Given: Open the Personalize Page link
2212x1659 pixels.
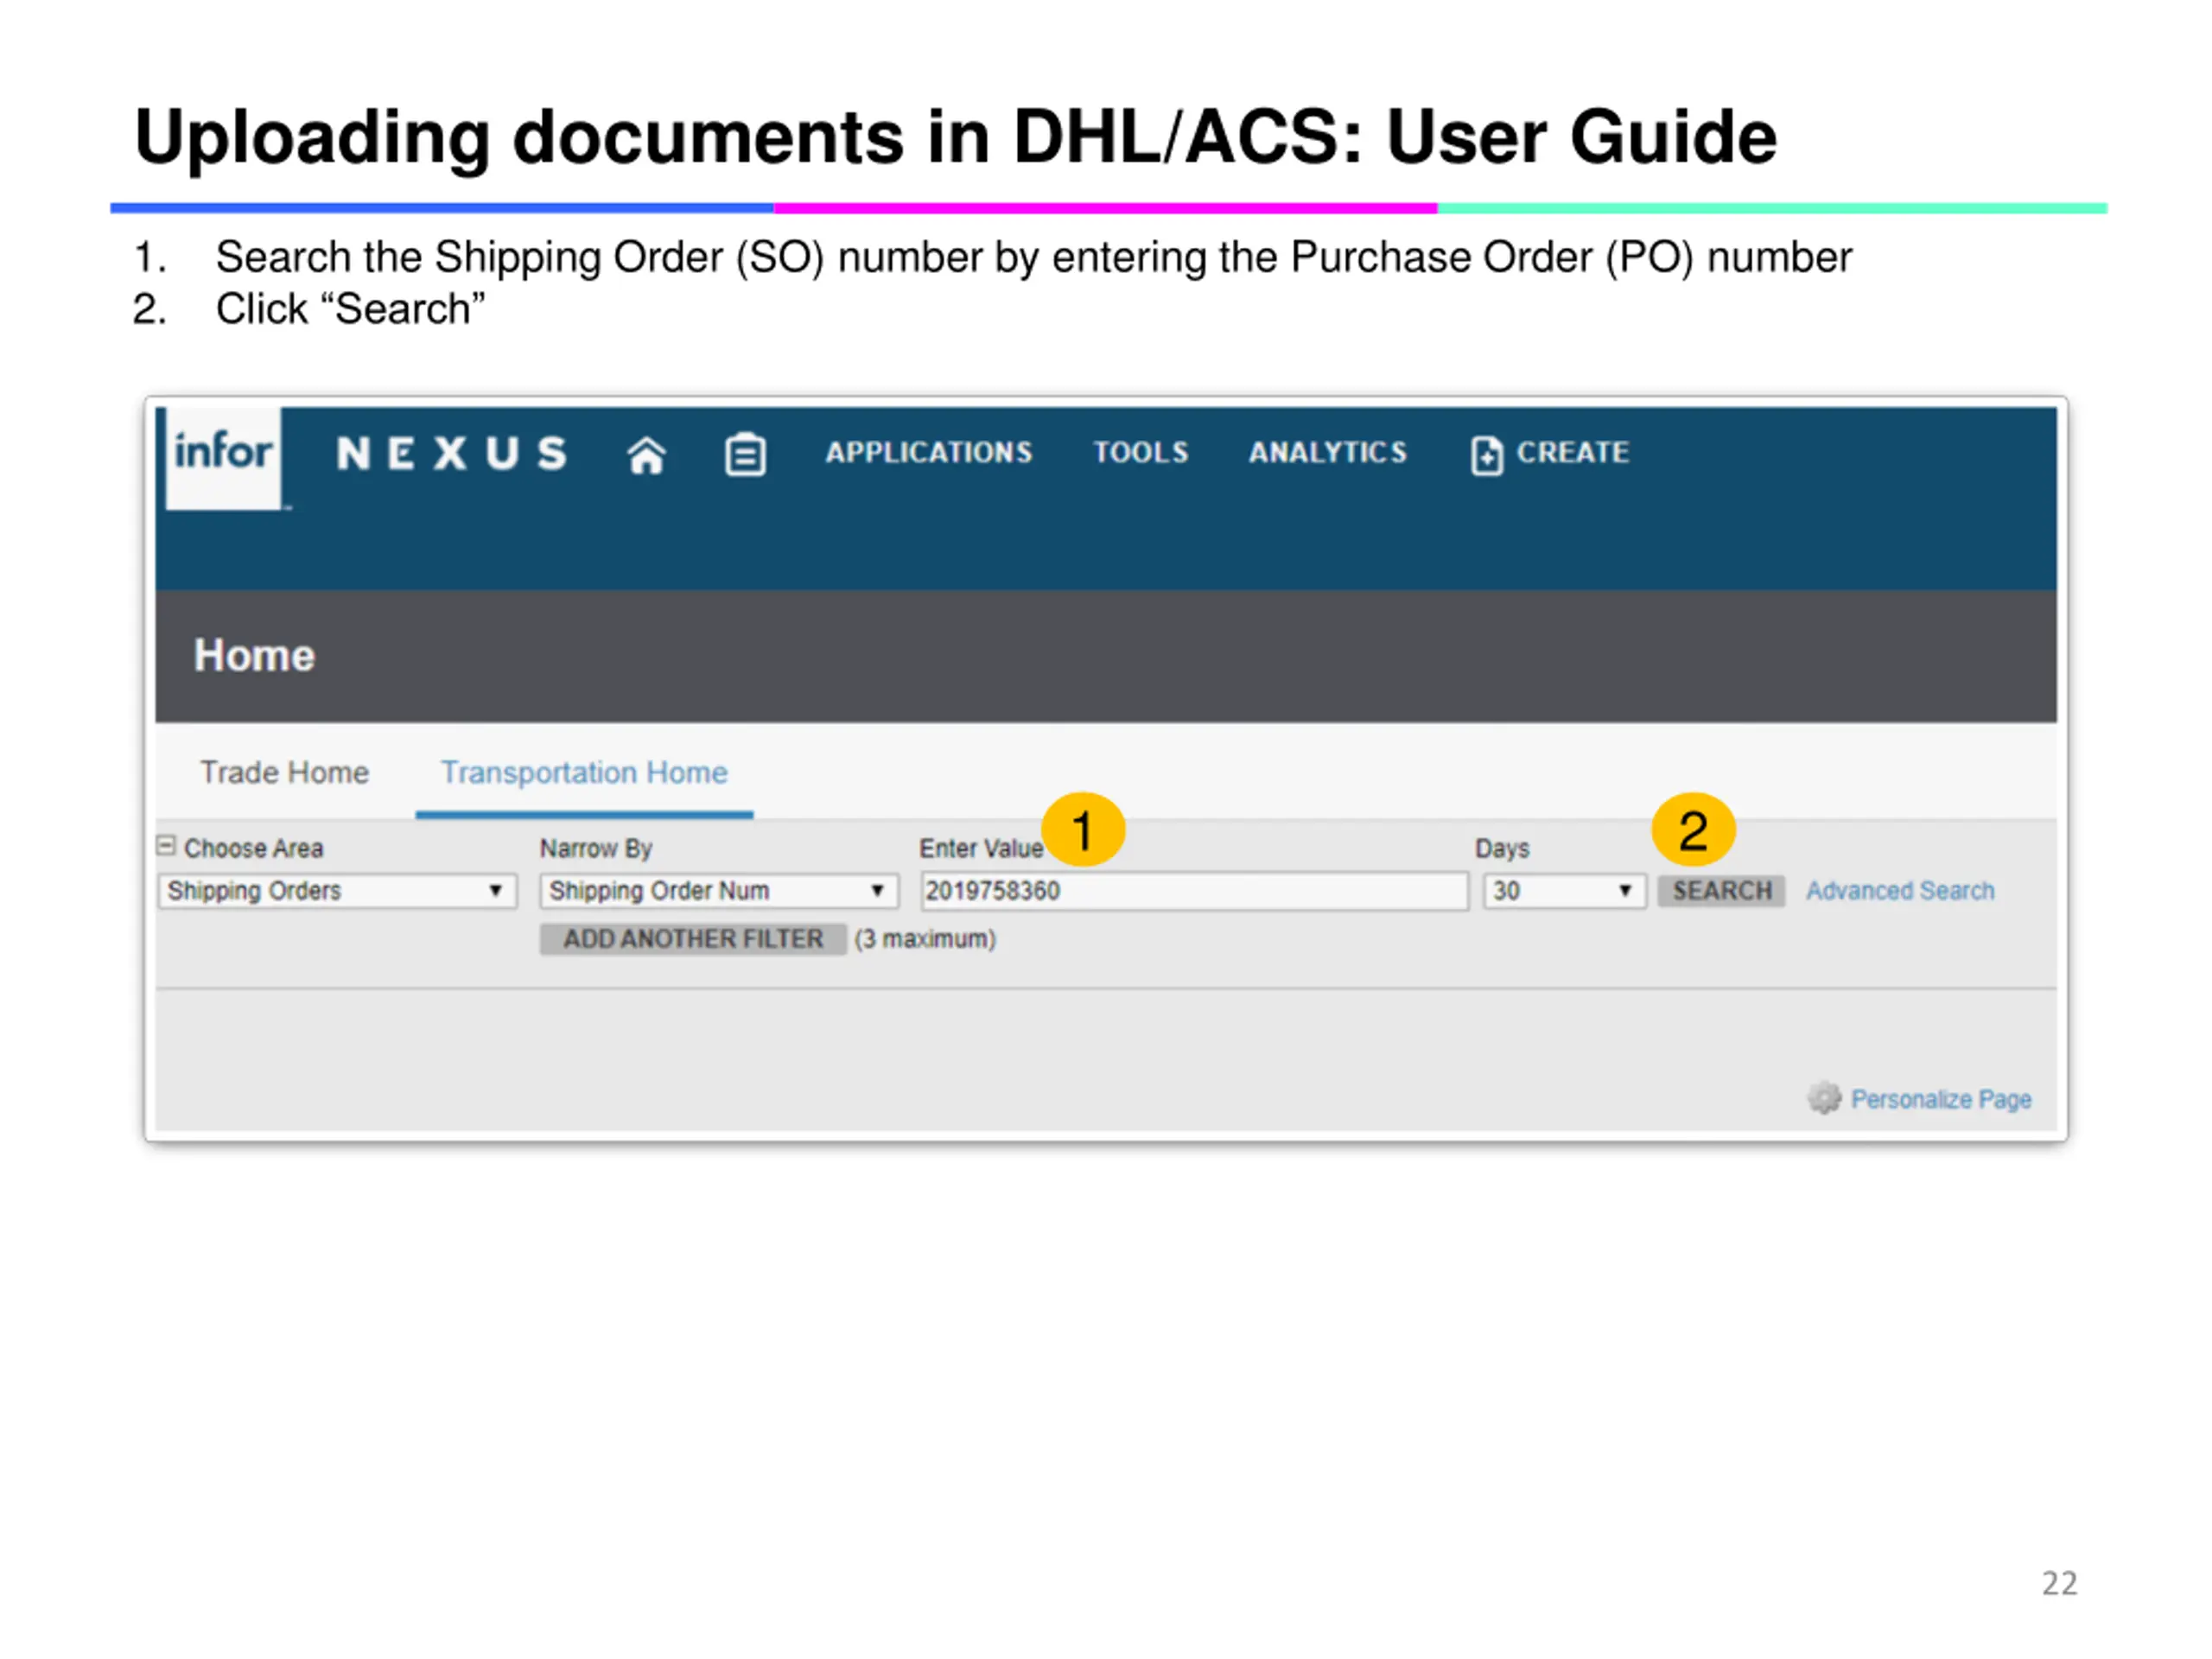Looking at the screenshot, I should point(1940,1099).
